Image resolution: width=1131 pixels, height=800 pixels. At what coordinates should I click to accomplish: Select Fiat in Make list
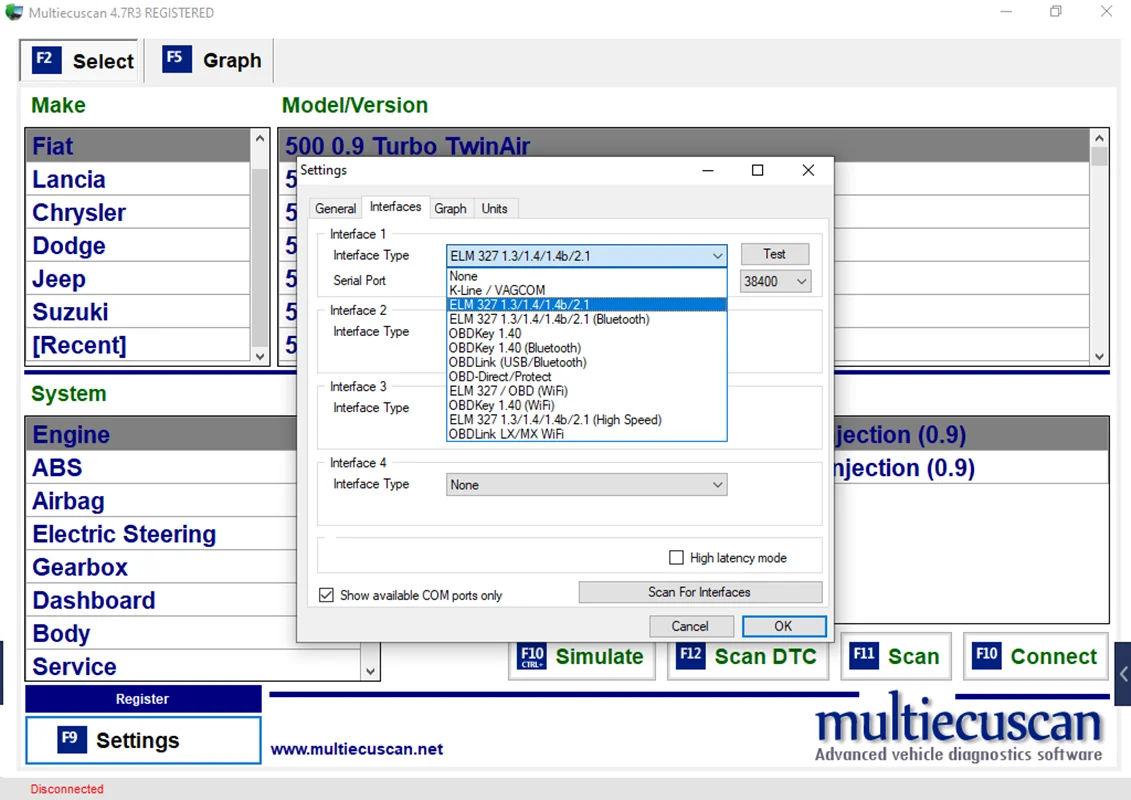coord(138,146)
